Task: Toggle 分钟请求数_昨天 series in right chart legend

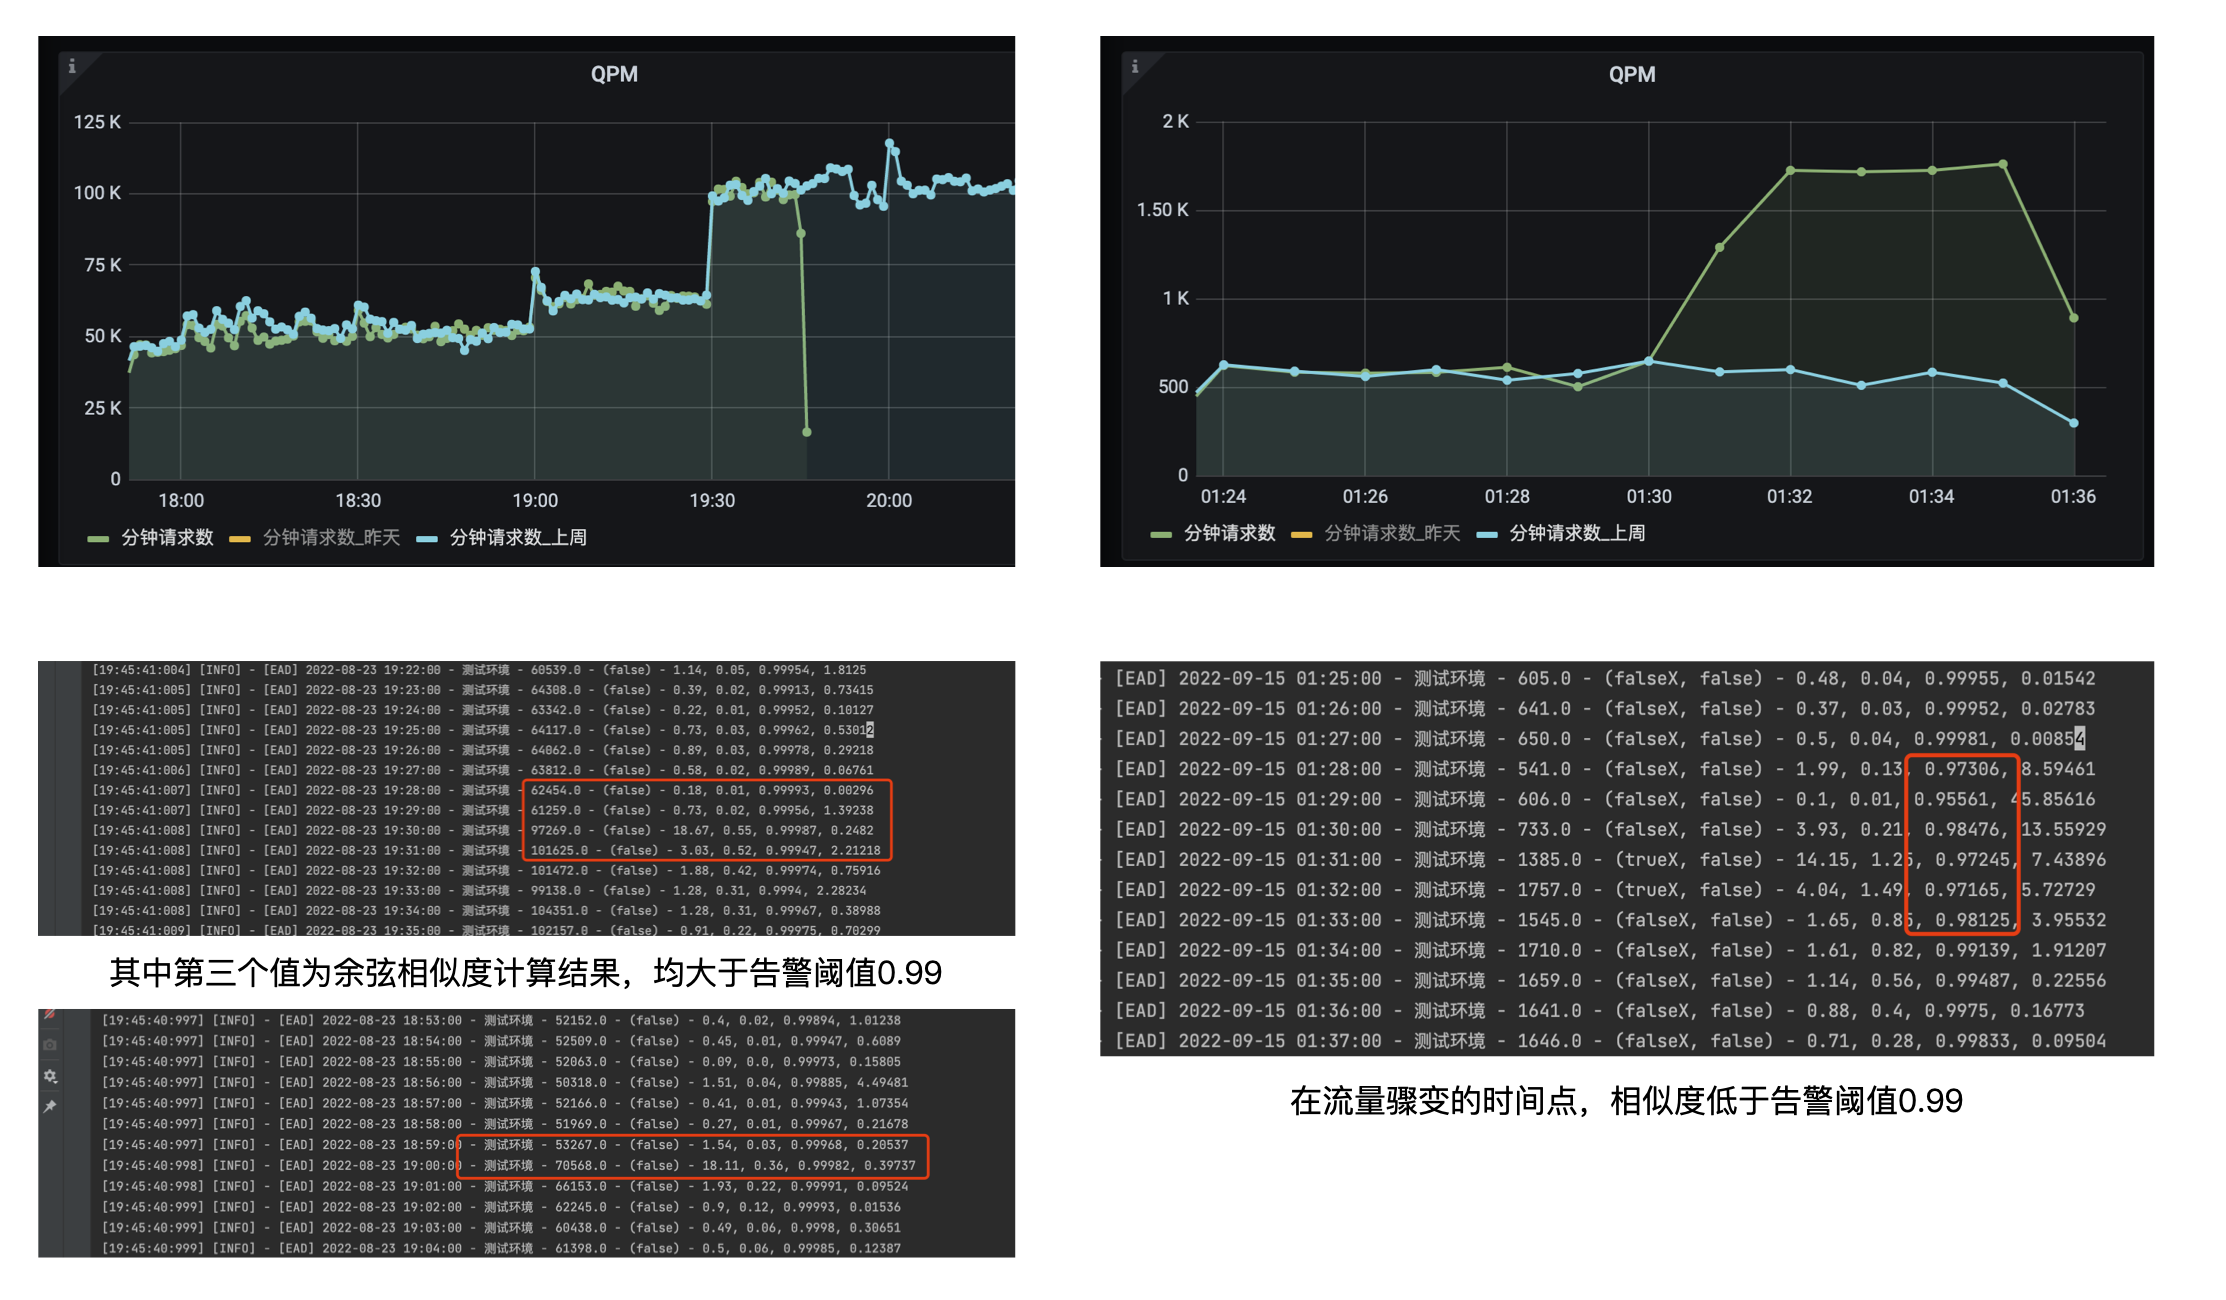Action: (1392, 534)
